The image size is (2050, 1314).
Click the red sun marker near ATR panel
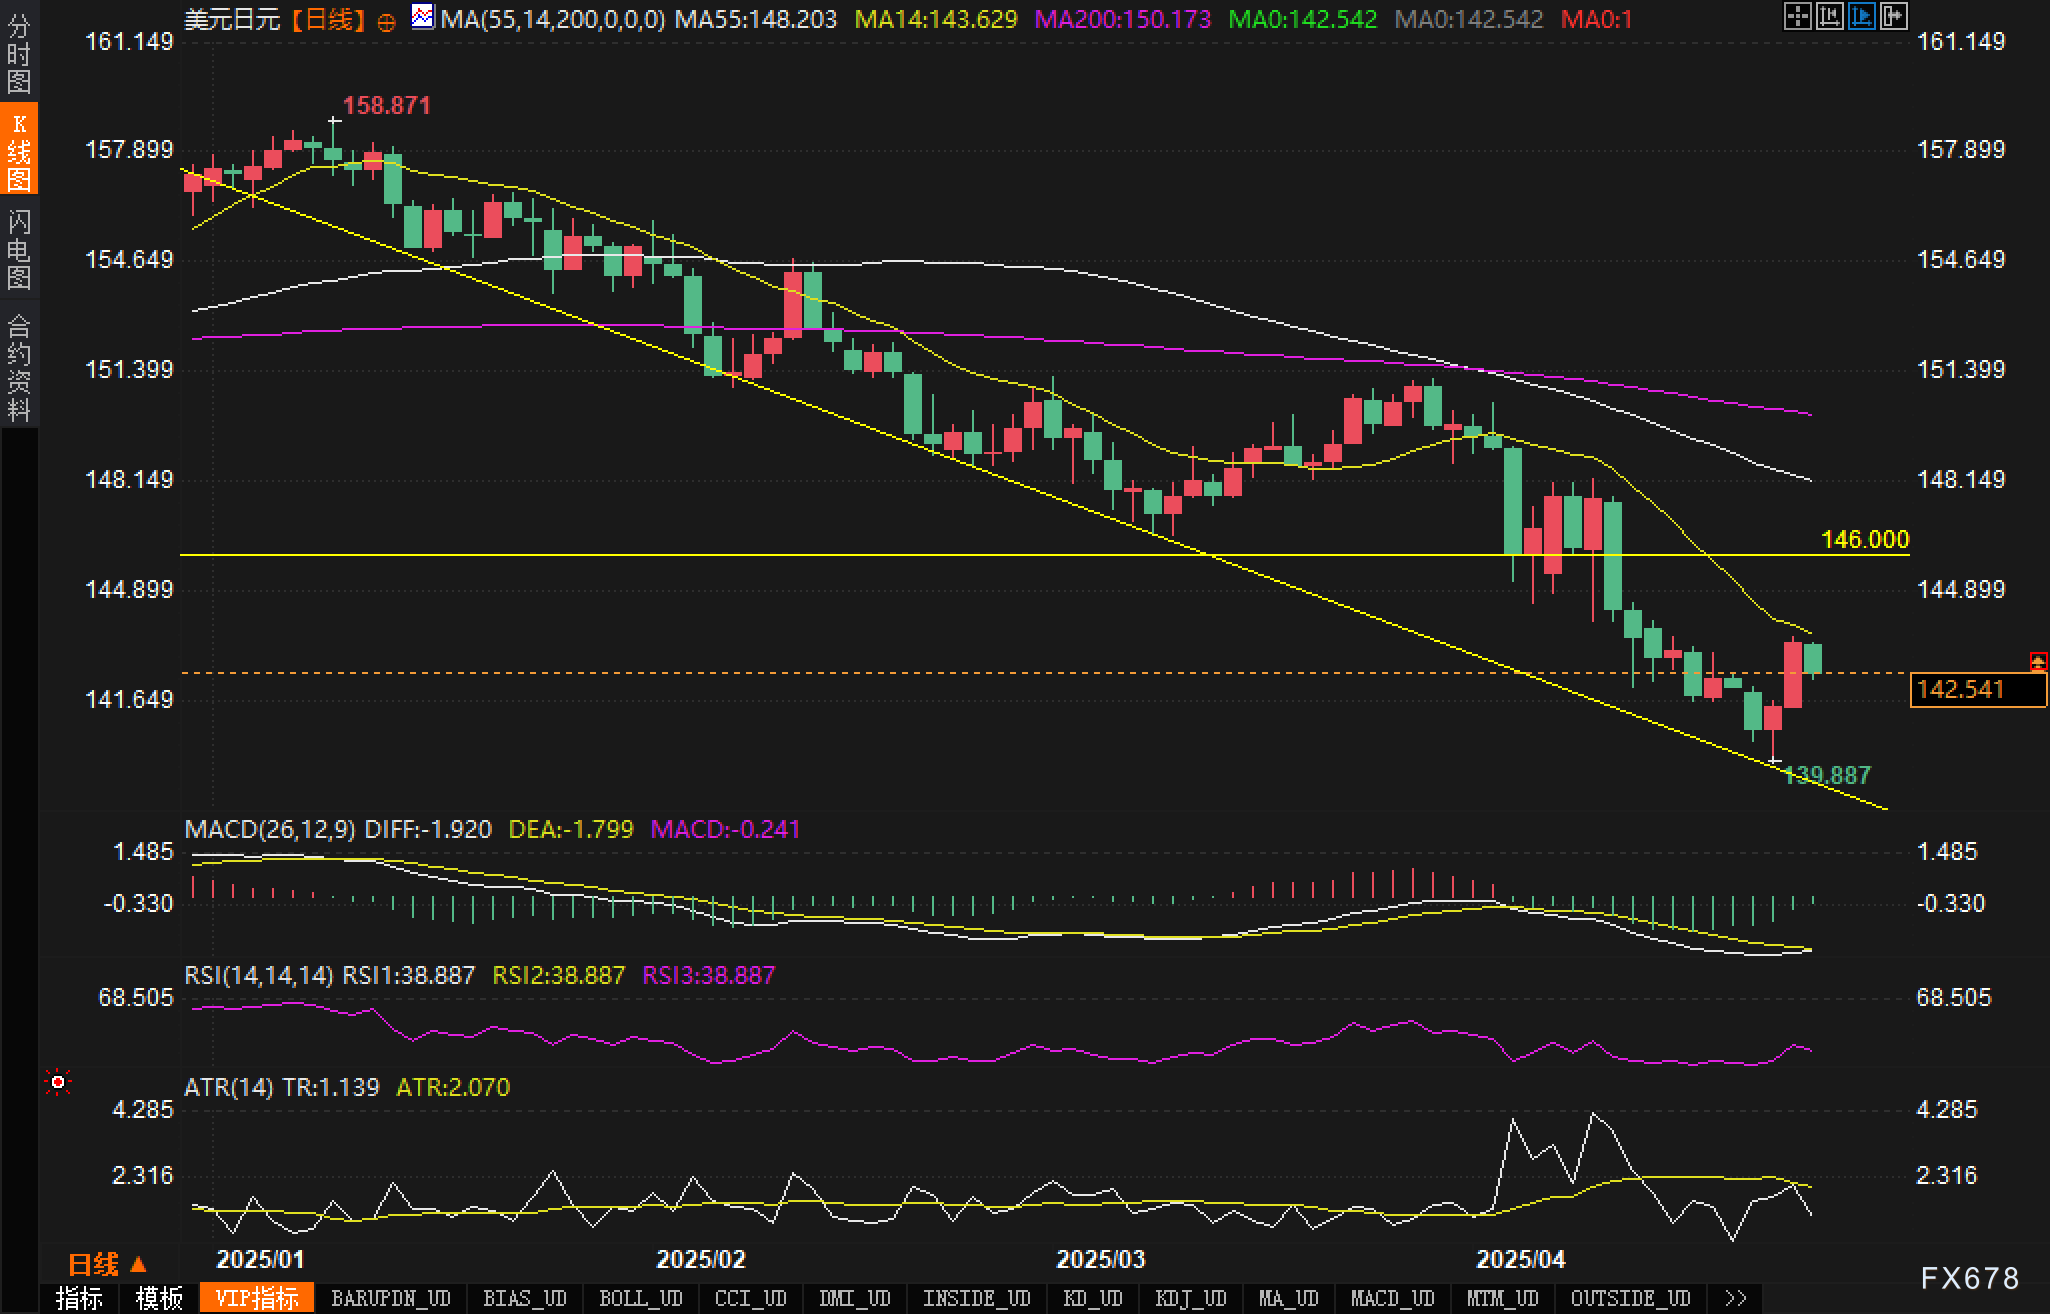point(58,1082)
